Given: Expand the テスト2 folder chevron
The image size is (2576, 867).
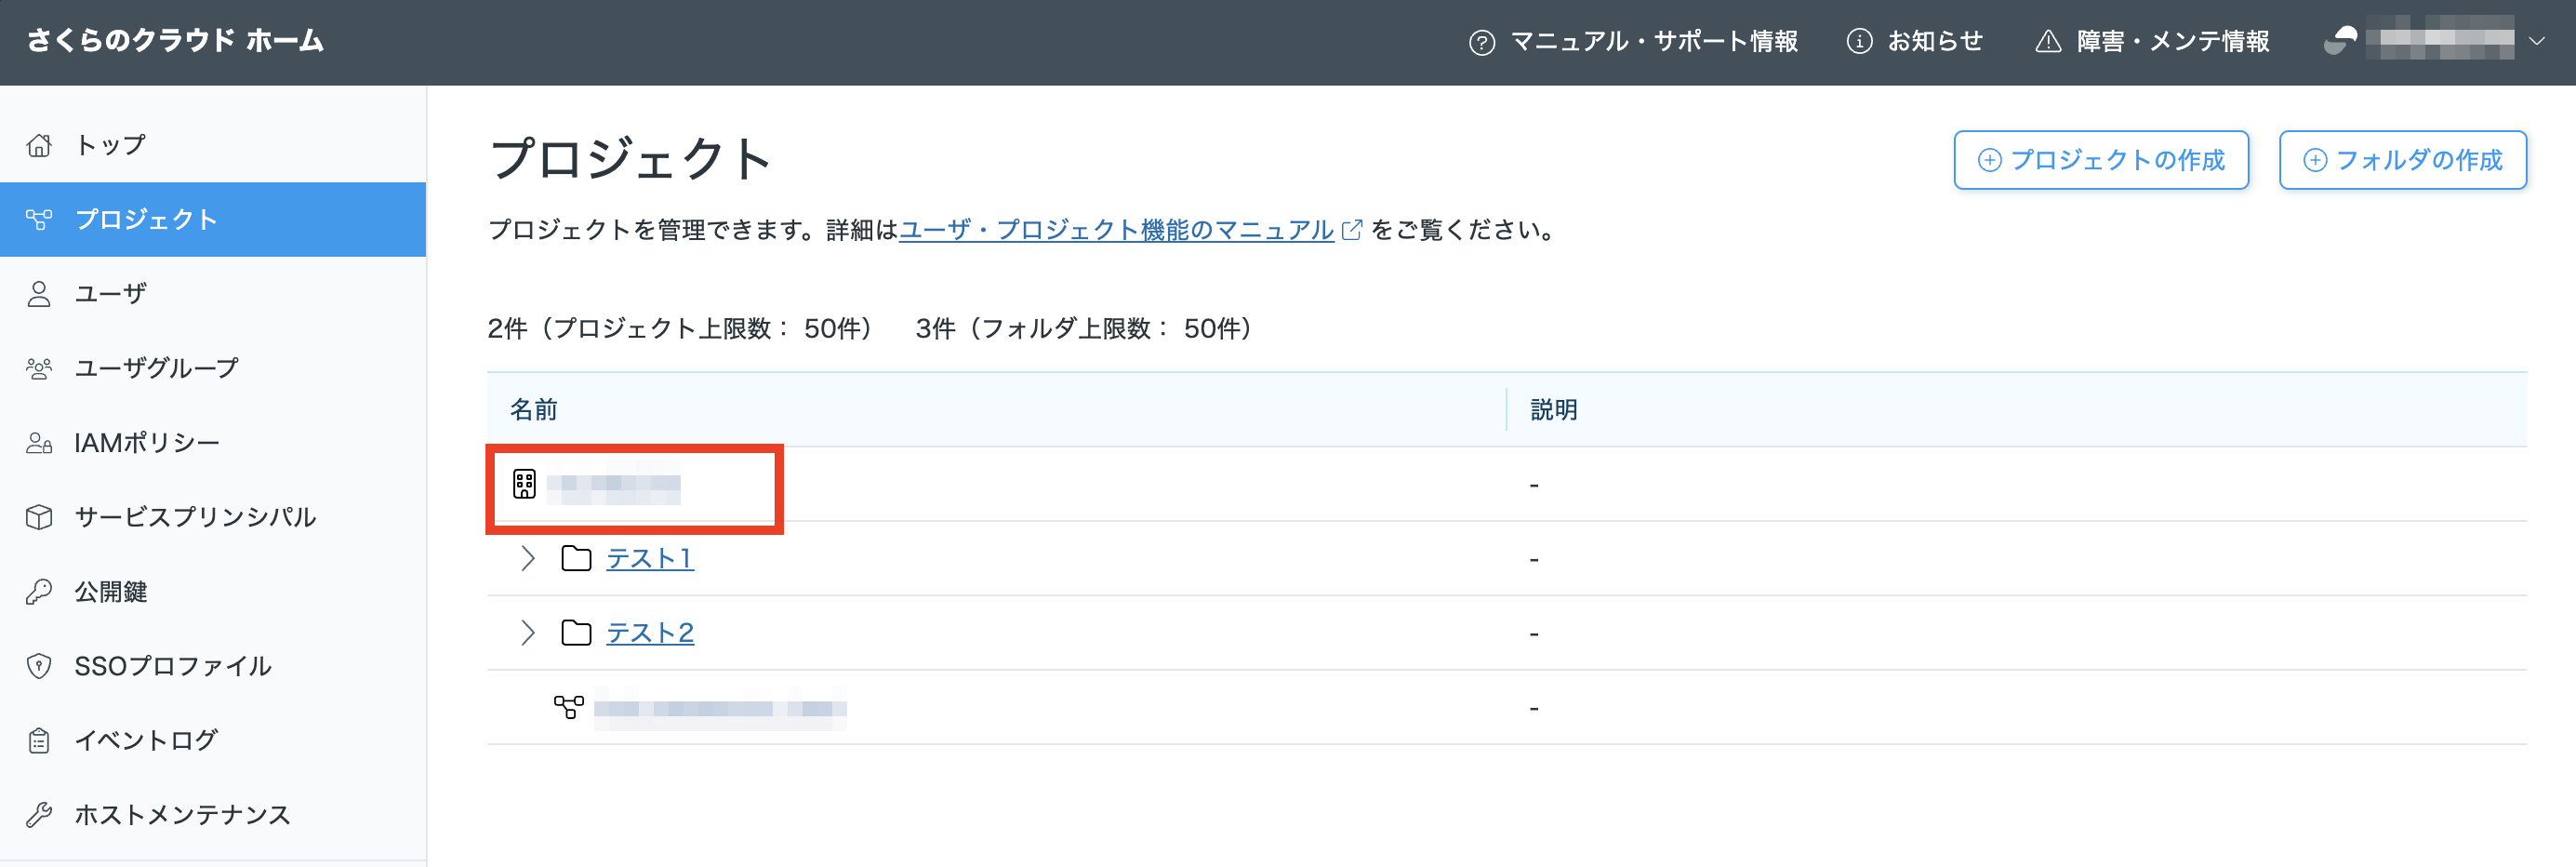Looking at the screenshot, I should pyautogui.click(x=528, y=633).
